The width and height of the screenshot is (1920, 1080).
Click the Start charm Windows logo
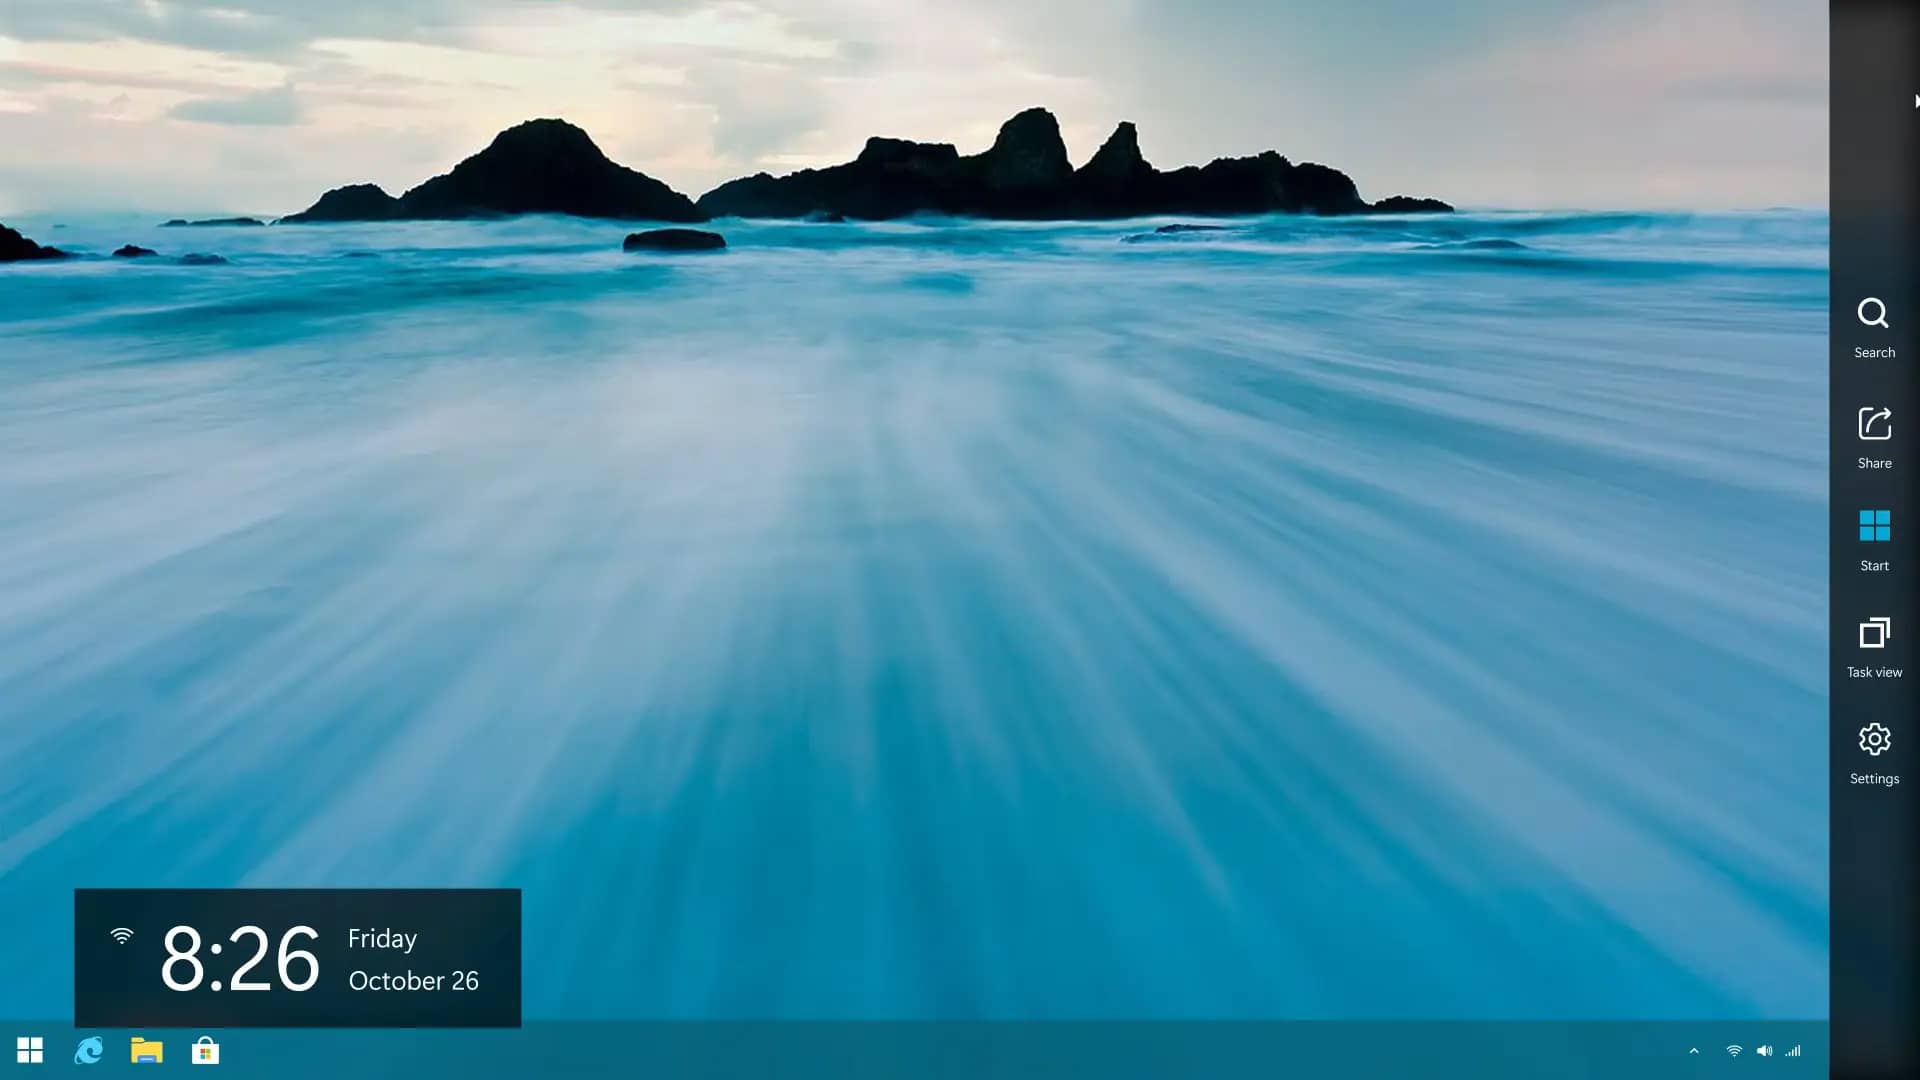pos(1874,526)
